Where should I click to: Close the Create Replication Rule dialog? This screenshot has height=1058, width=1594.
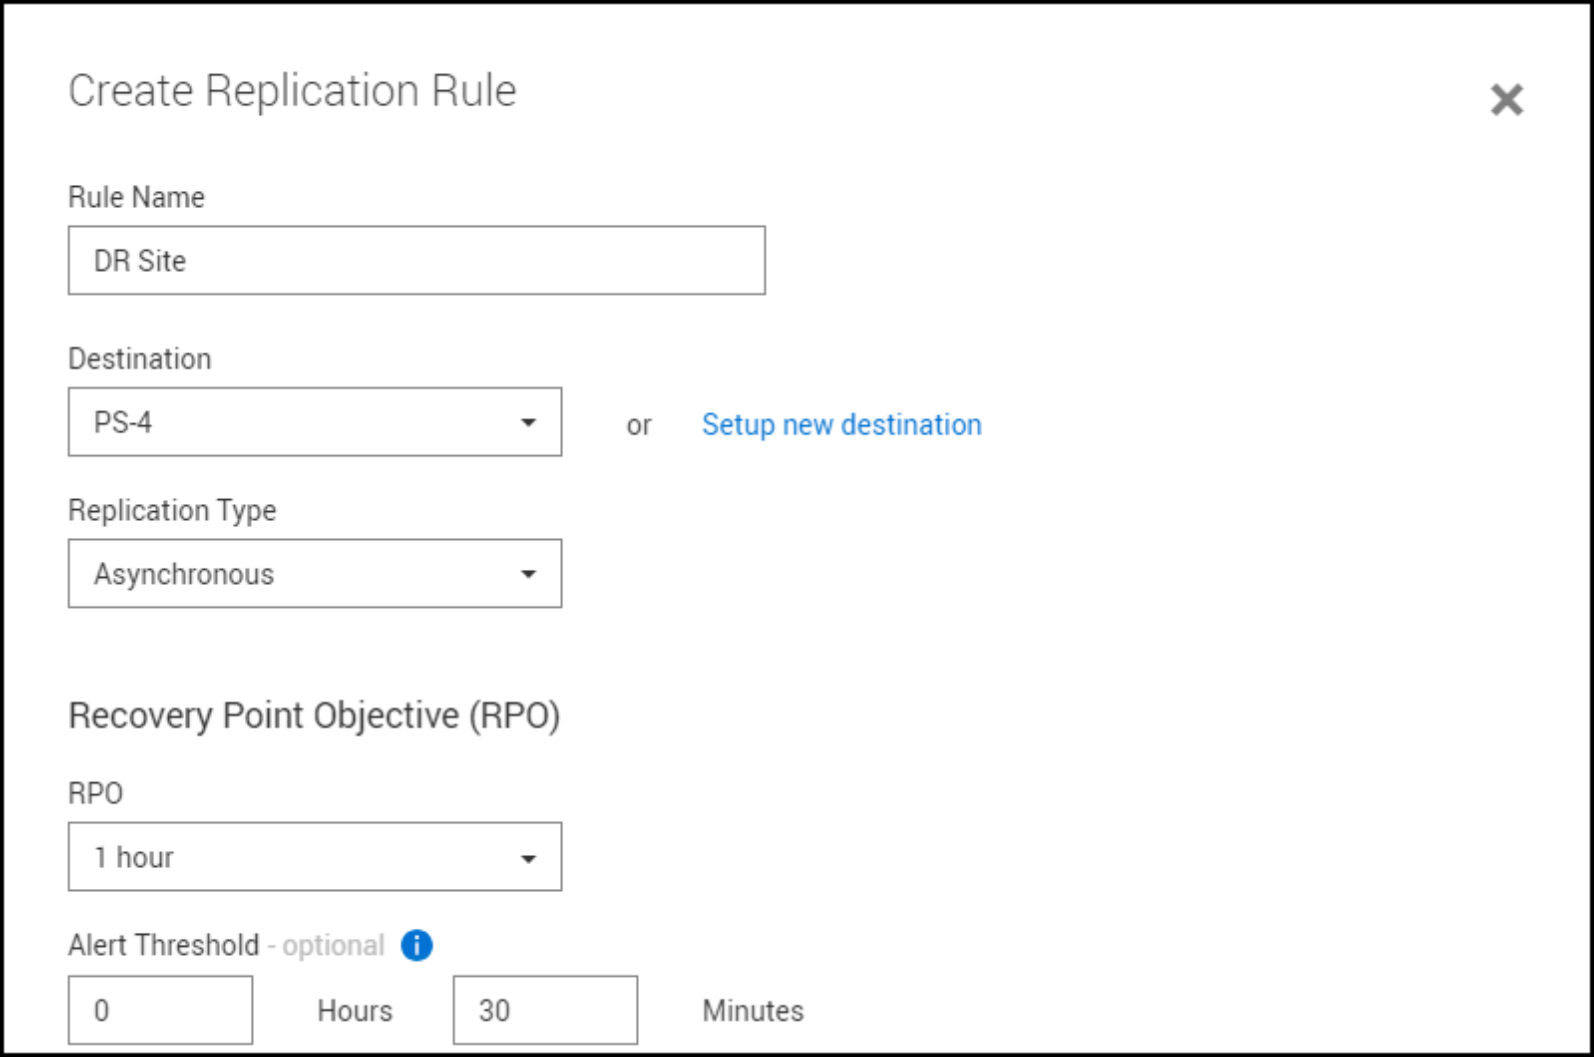[1506, 100]
